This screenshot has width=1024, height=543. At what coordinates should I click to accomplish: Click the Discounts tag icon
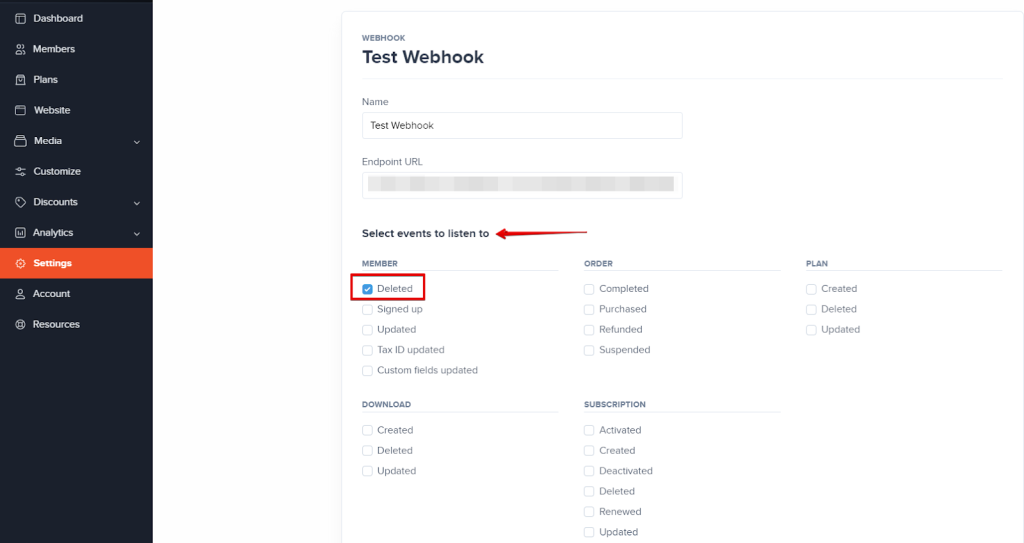(x=20, y=202)
